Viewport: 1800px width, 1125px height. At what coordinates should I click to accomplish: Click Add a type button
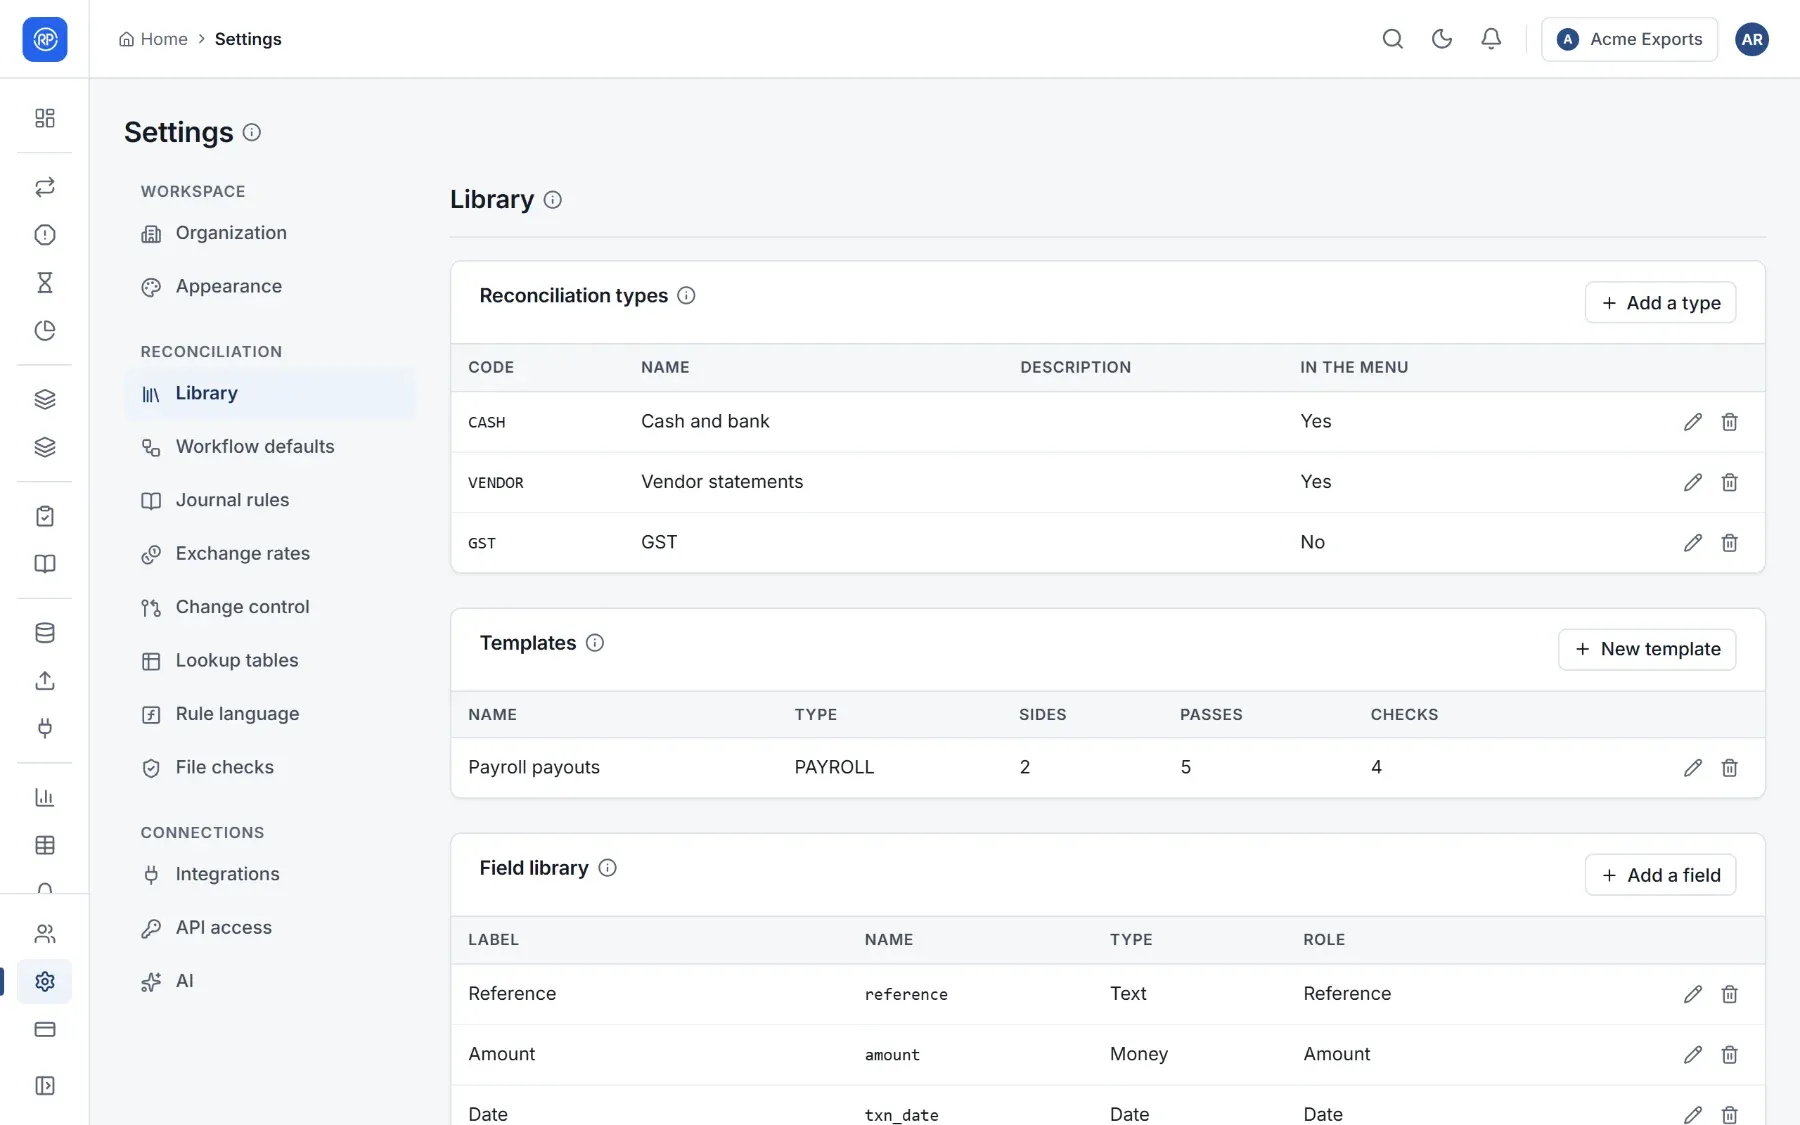[1660, 303]
